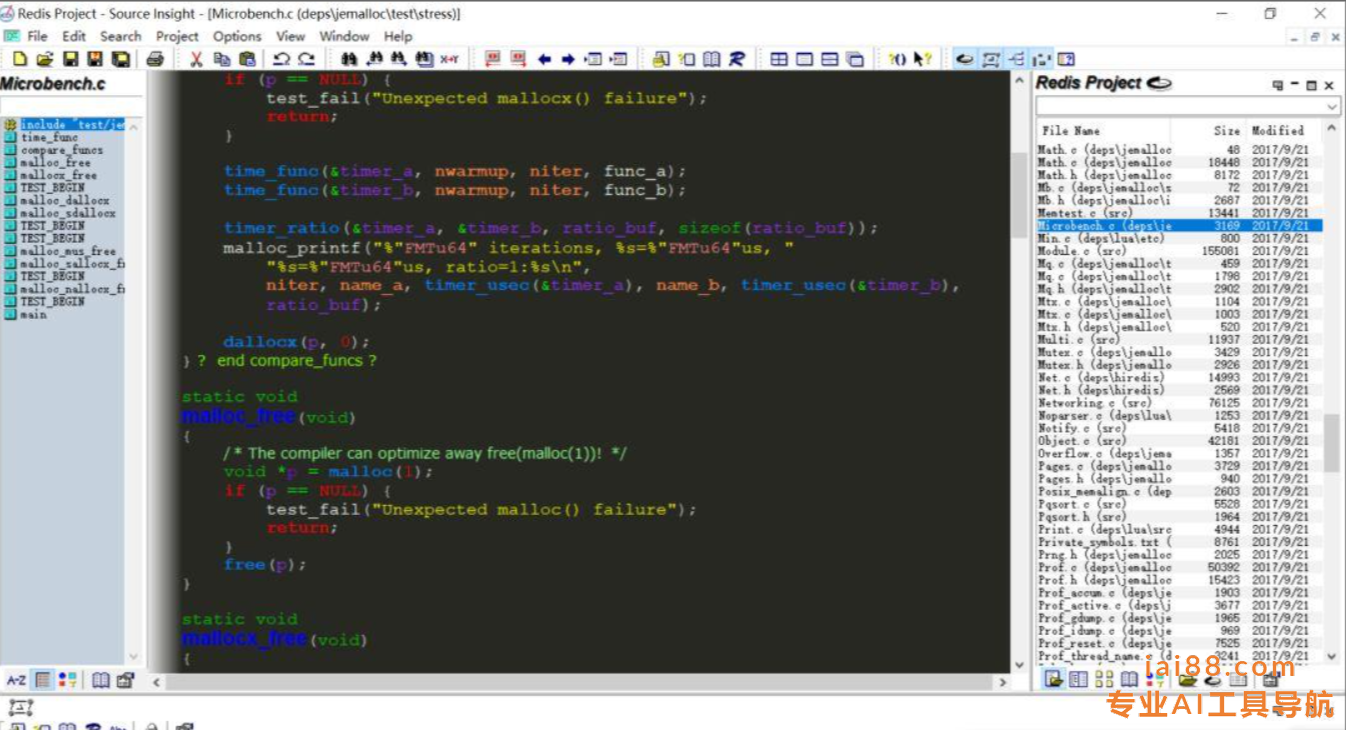
Task: Click the Open file folder icon
Action: tap(45, 59)
